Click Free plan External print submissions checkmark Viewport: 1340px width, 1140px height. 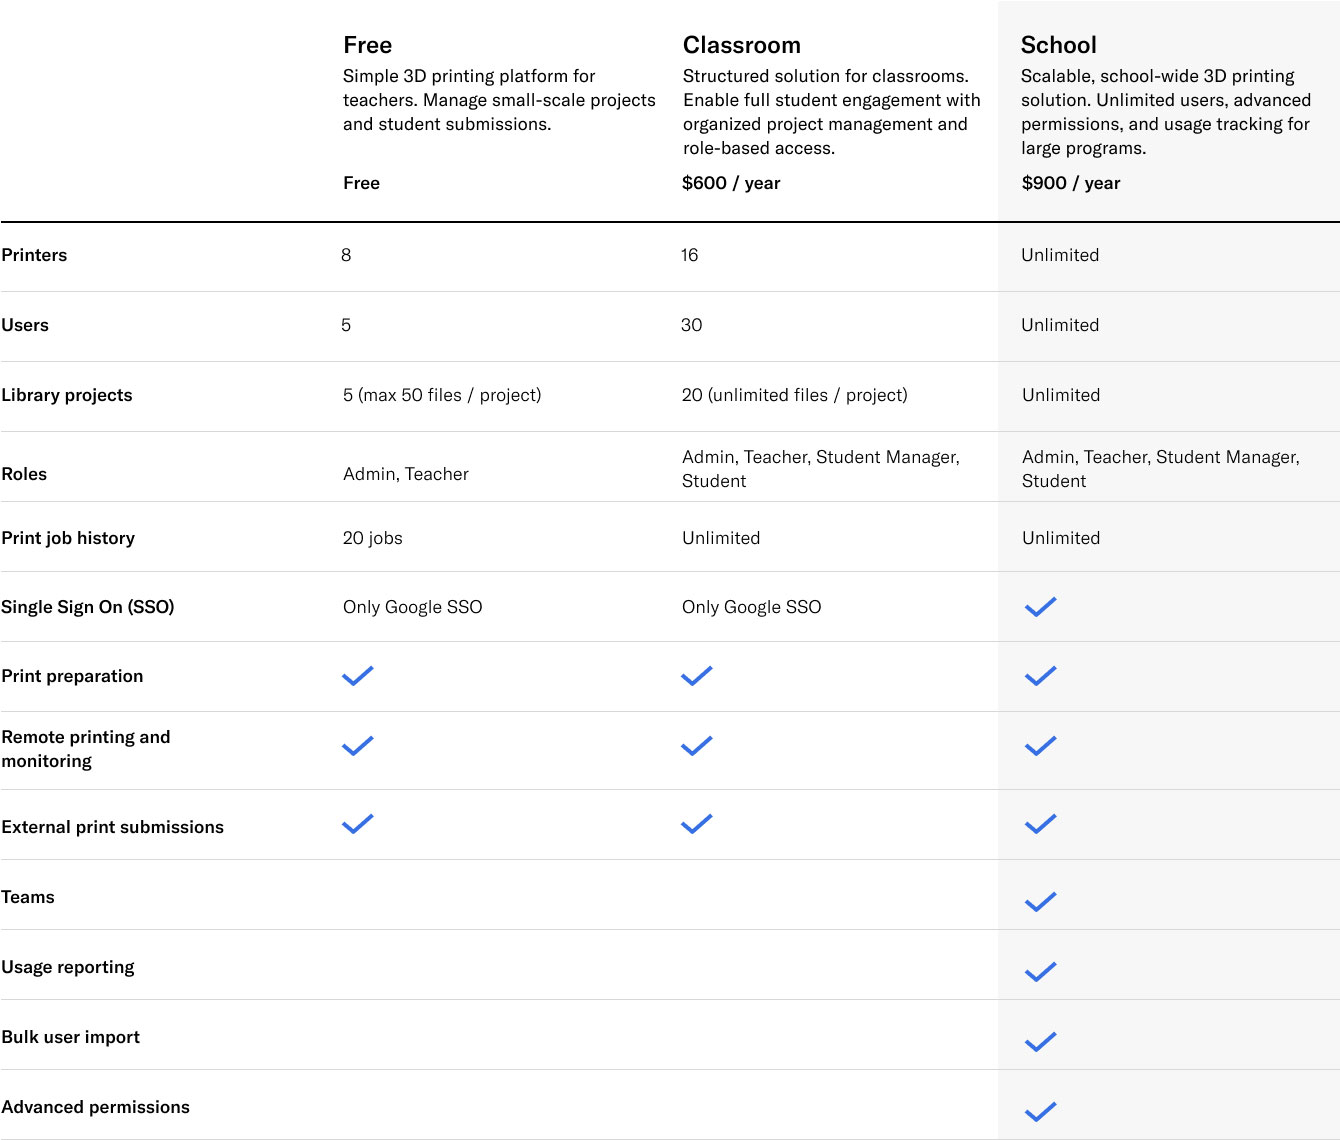[x=357, y=824]
